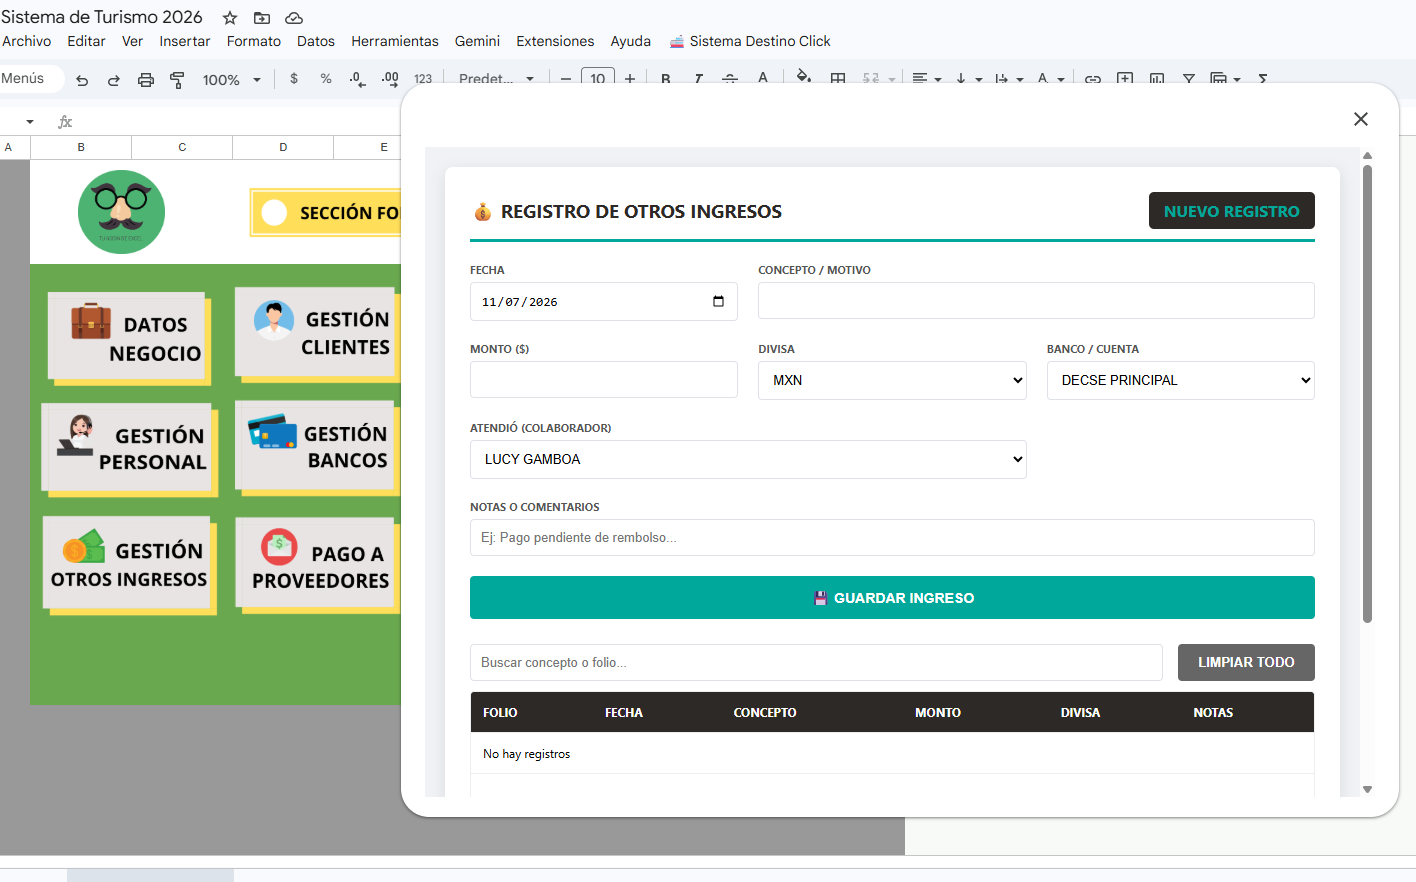This screenshot has height=882, width=1416.
Task: Star the Sistema de Turismo 2026 document
Action: tap(230, 18)
